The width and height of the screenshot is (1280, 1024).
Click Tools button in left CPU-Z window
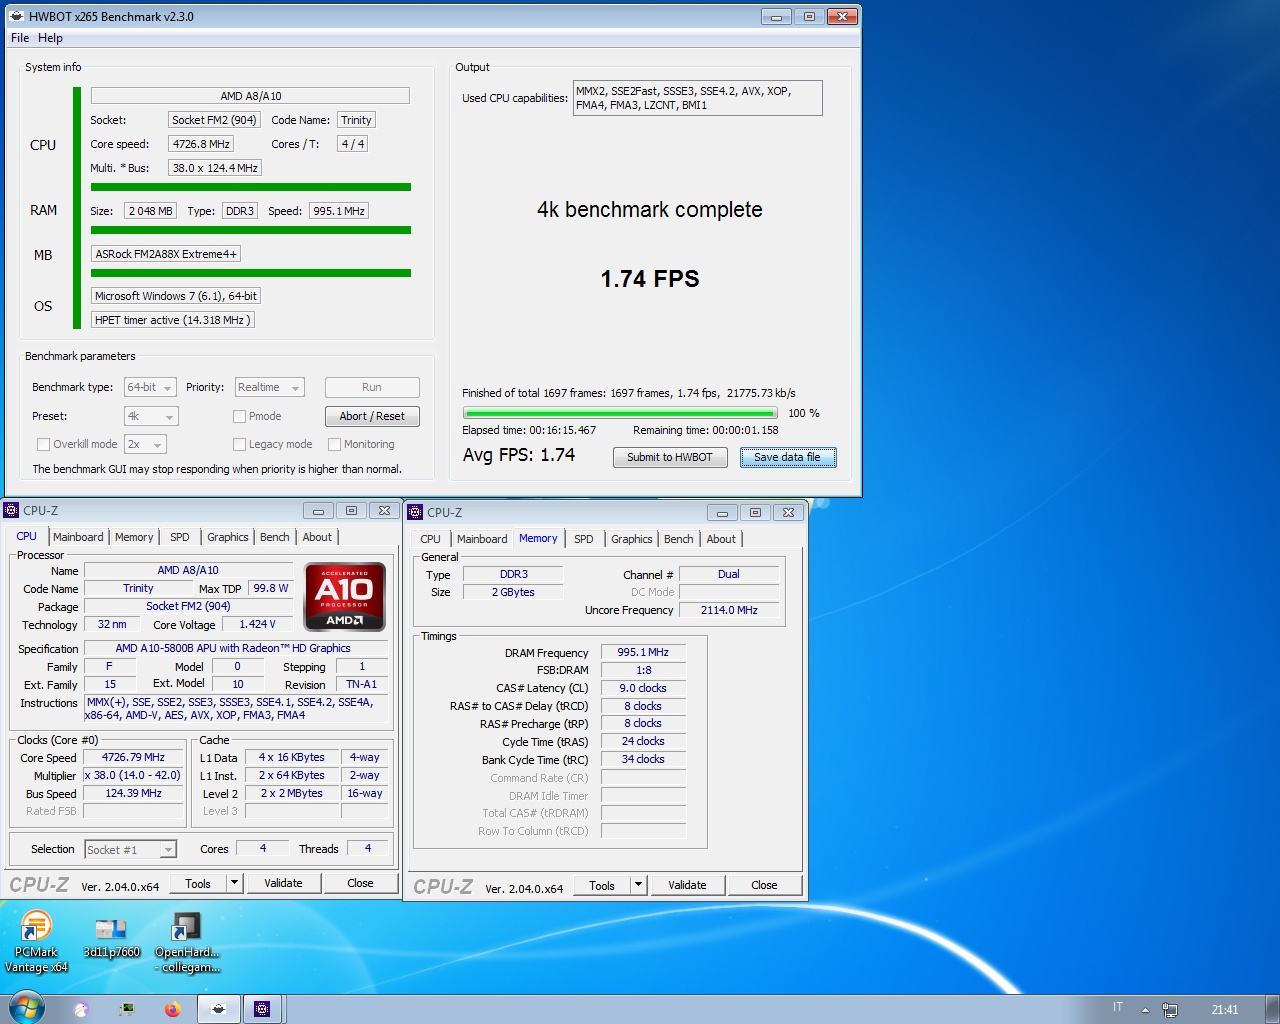(198, 883)
